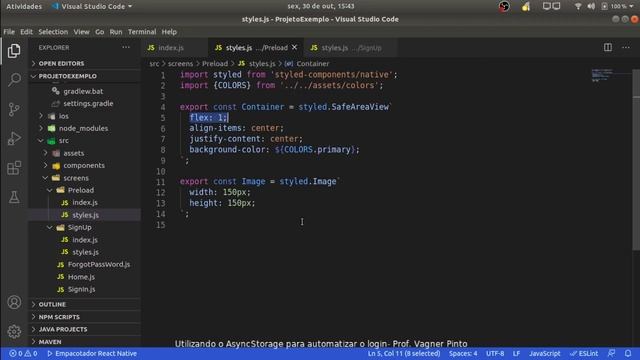
Task: Click the ESLint status bar item
Action: 584,353
